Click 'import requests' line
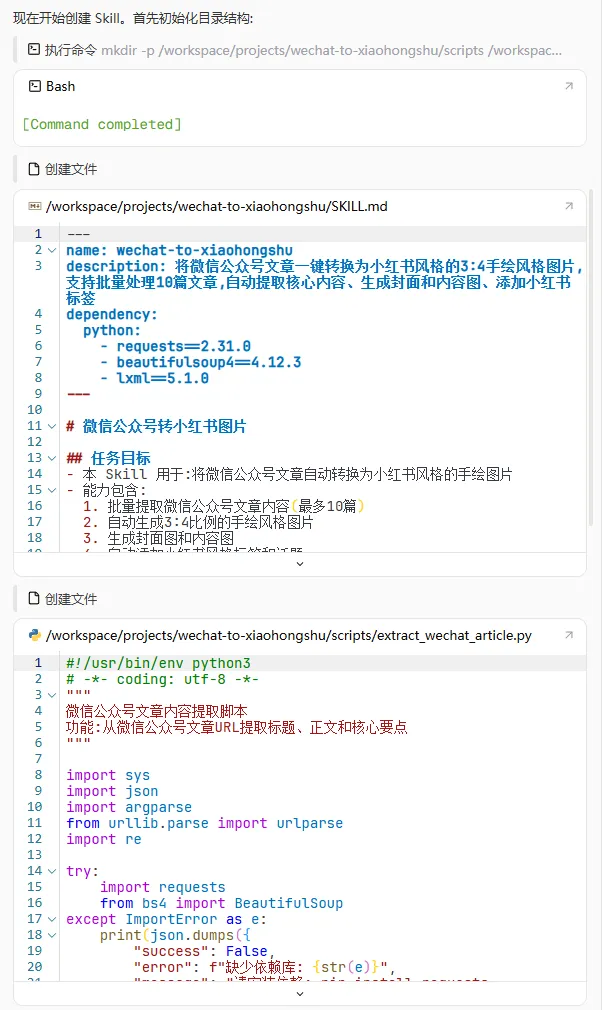 tap(162, 887)
